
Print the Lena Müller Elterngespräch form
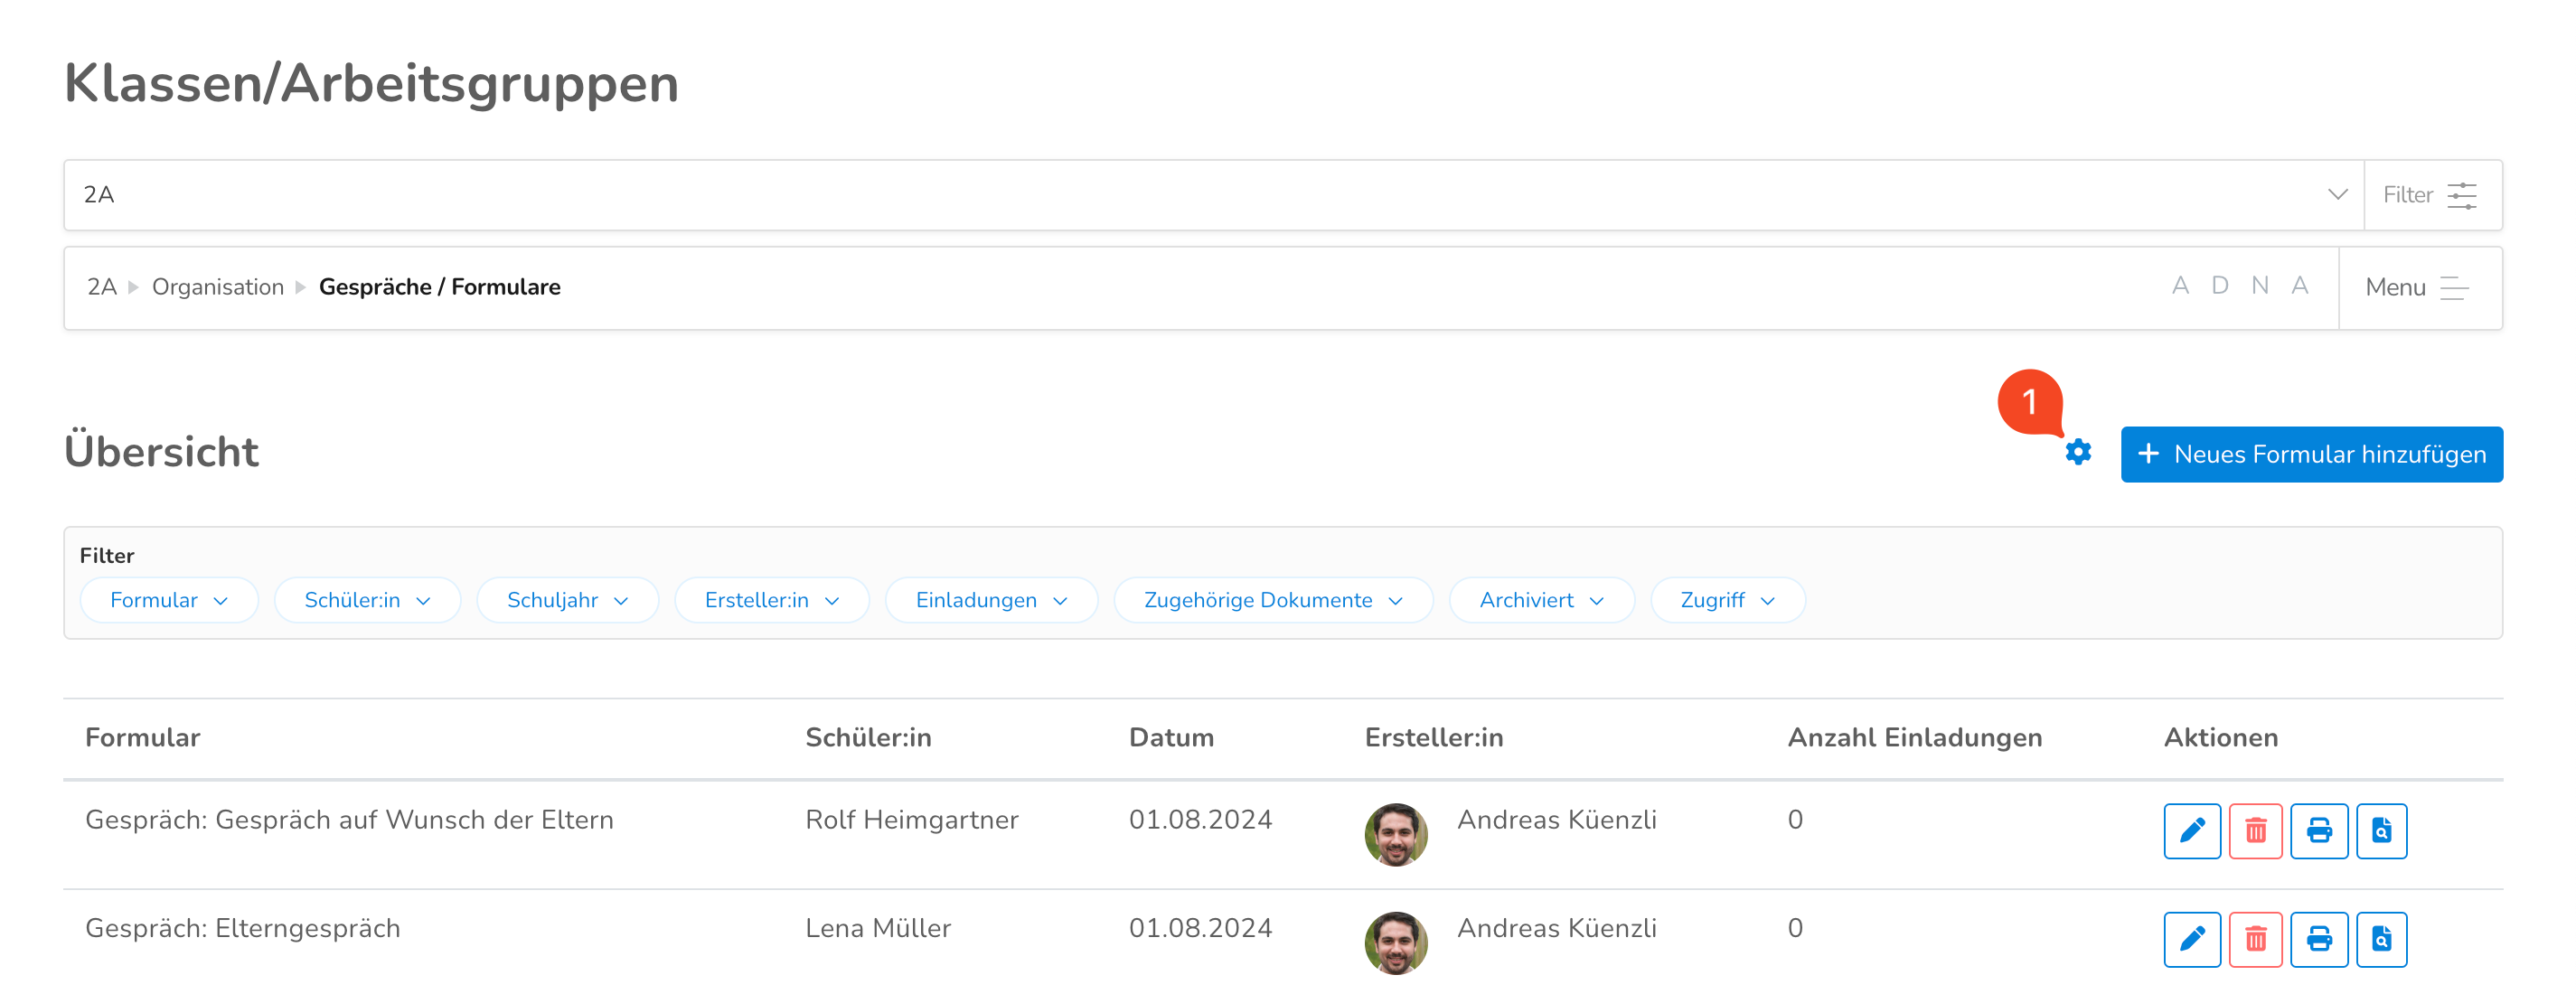click(2318, 939)
